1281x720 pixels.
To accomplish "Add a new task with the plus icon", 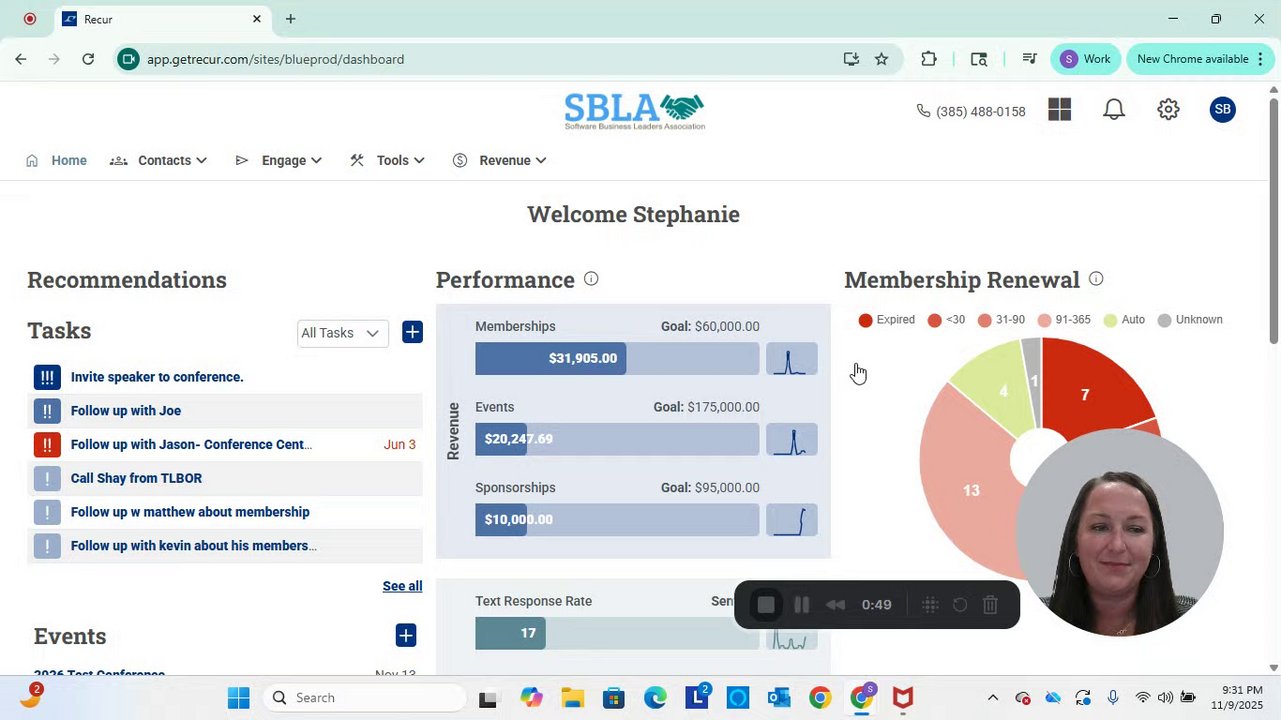I will coord(412,332).
